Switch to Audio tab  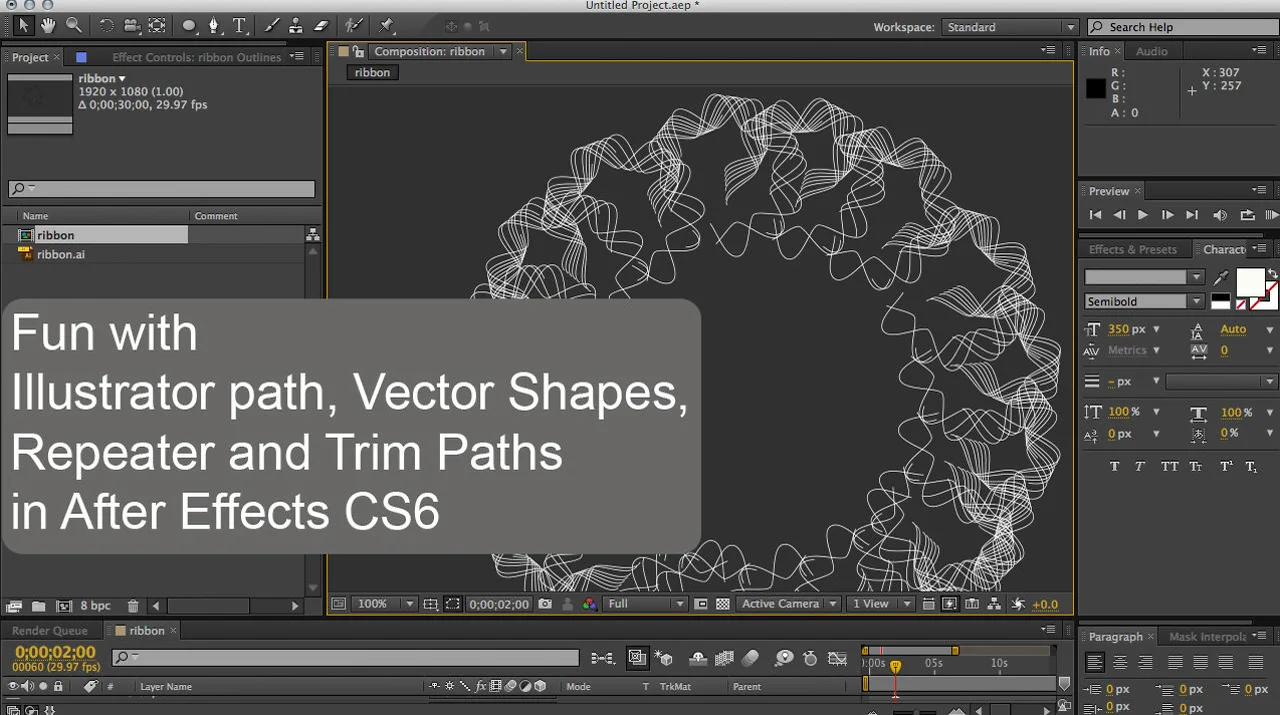(x=1151, y=51)
